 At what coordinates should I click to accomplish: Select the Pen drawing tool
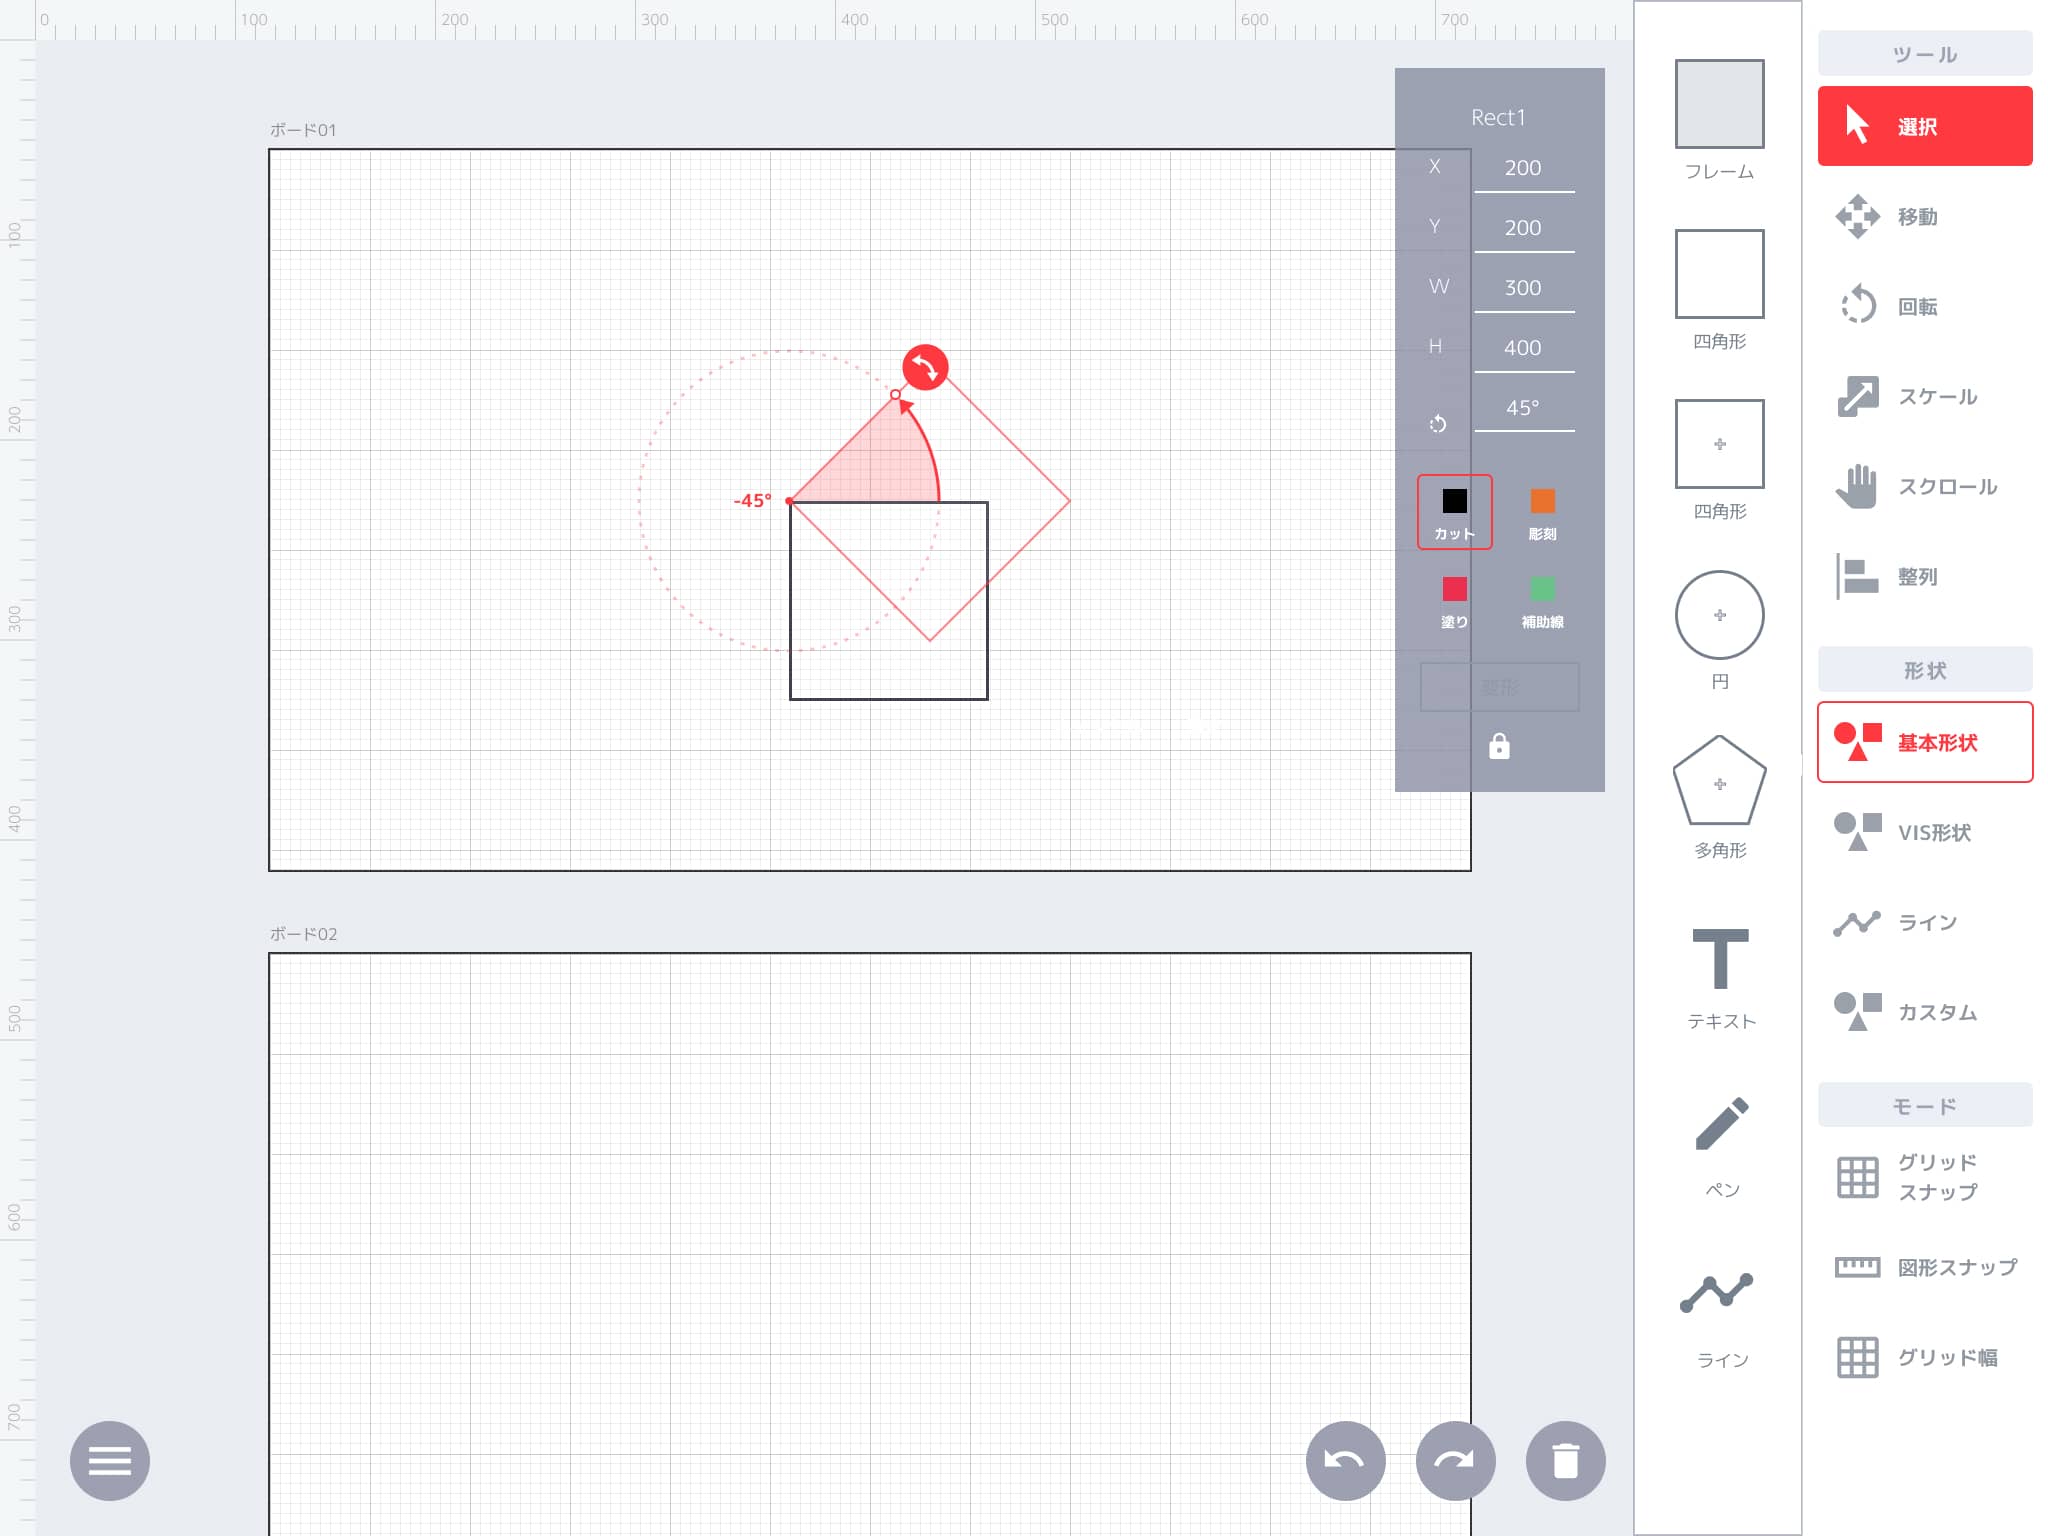point(1721,1125)
